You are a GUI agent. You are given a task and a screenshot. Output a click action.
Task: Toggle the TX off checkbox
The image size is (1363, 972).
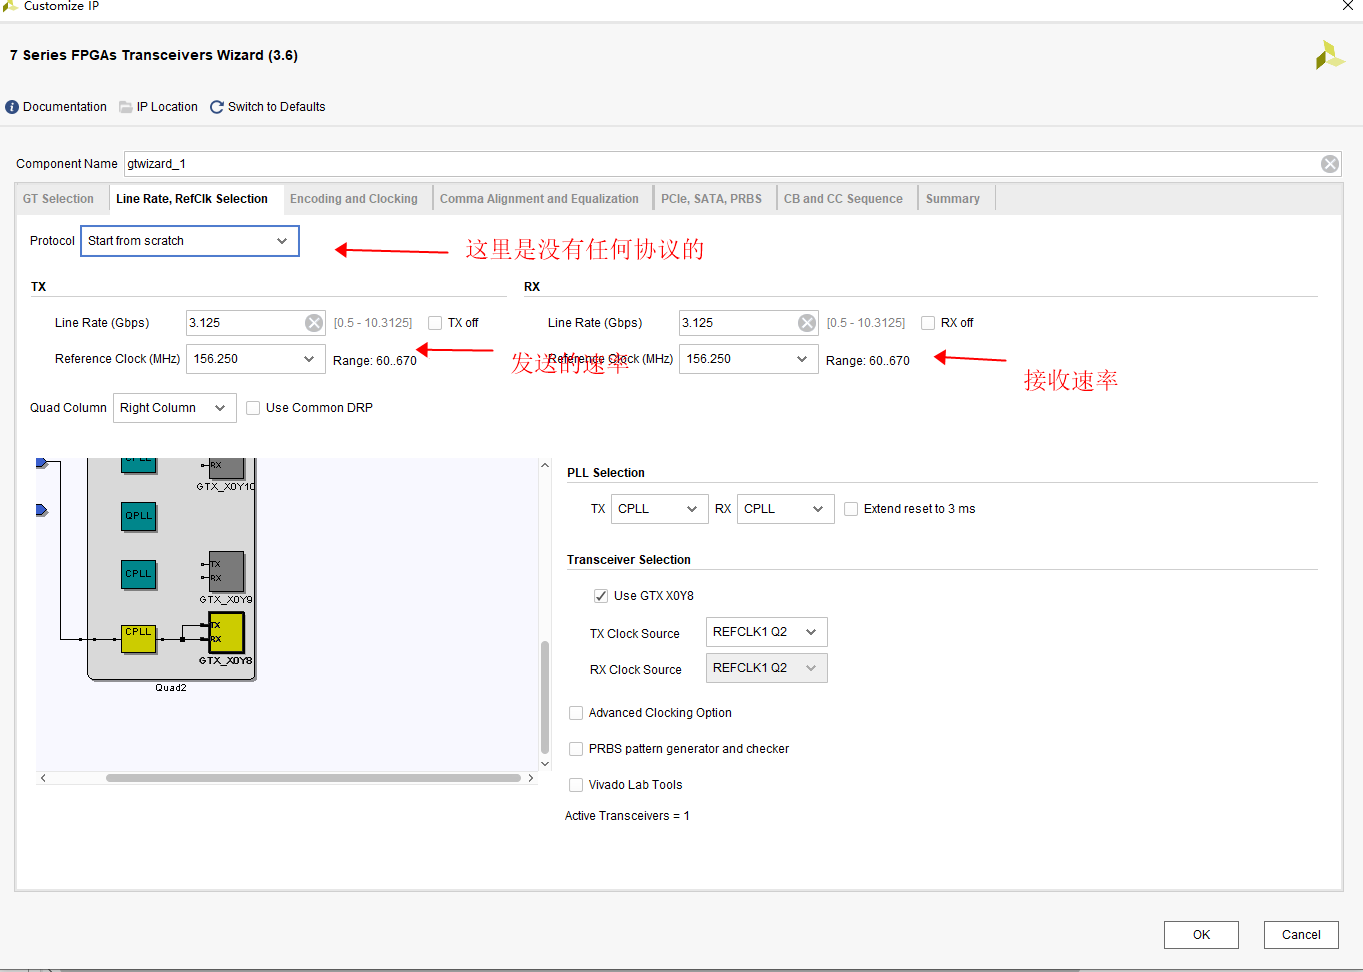coord(435,323)
